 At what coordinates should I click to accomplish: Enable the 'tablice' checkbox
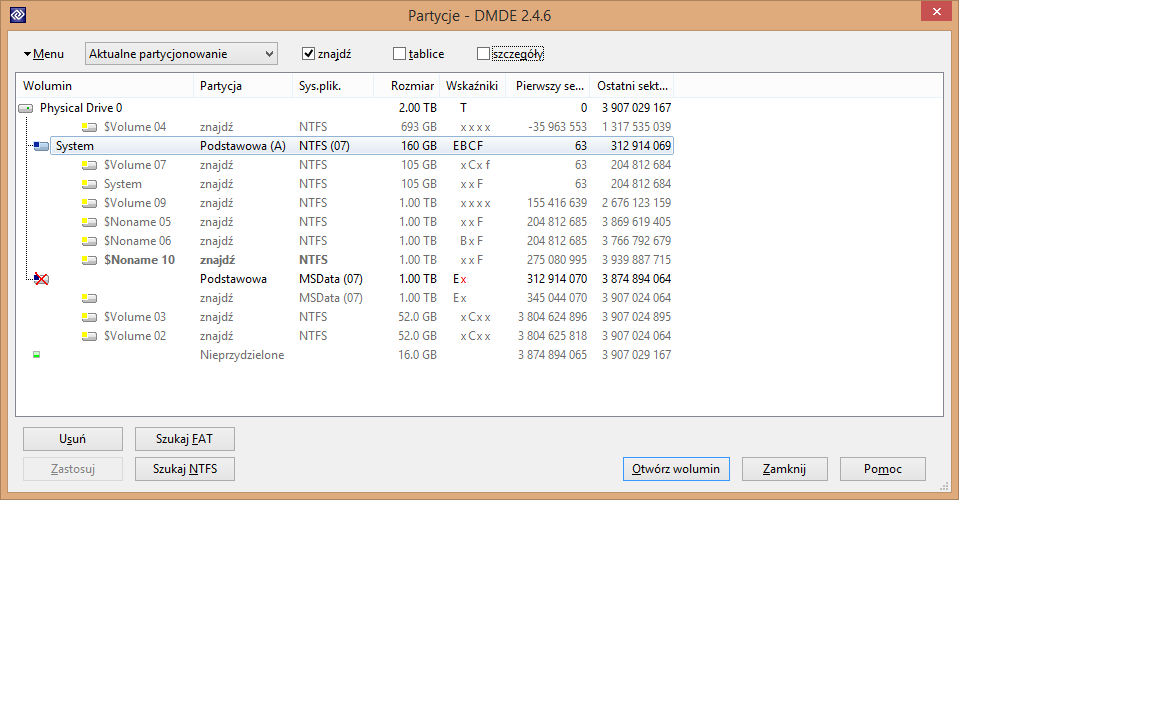tap(400, 54)
